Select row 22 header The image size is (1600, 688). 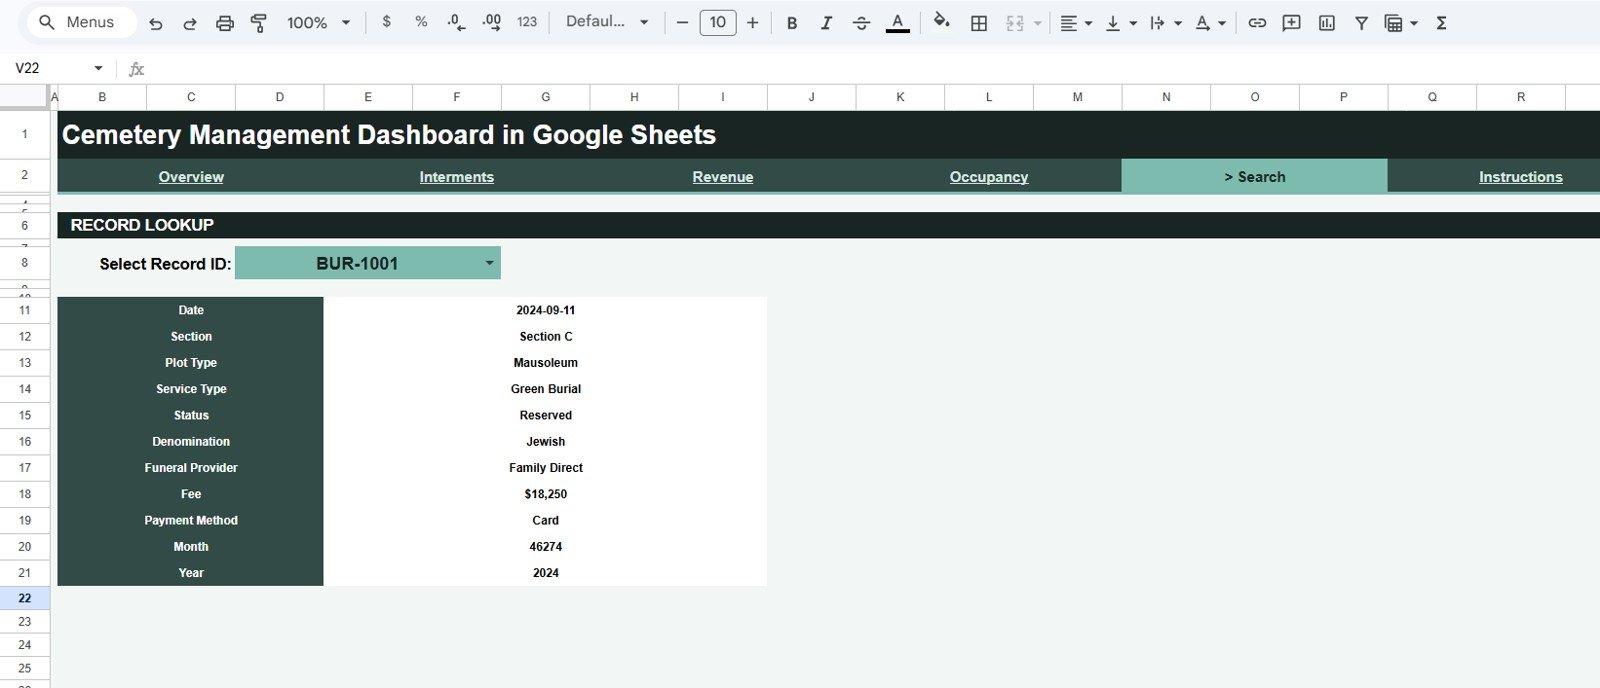coord(24,598)
